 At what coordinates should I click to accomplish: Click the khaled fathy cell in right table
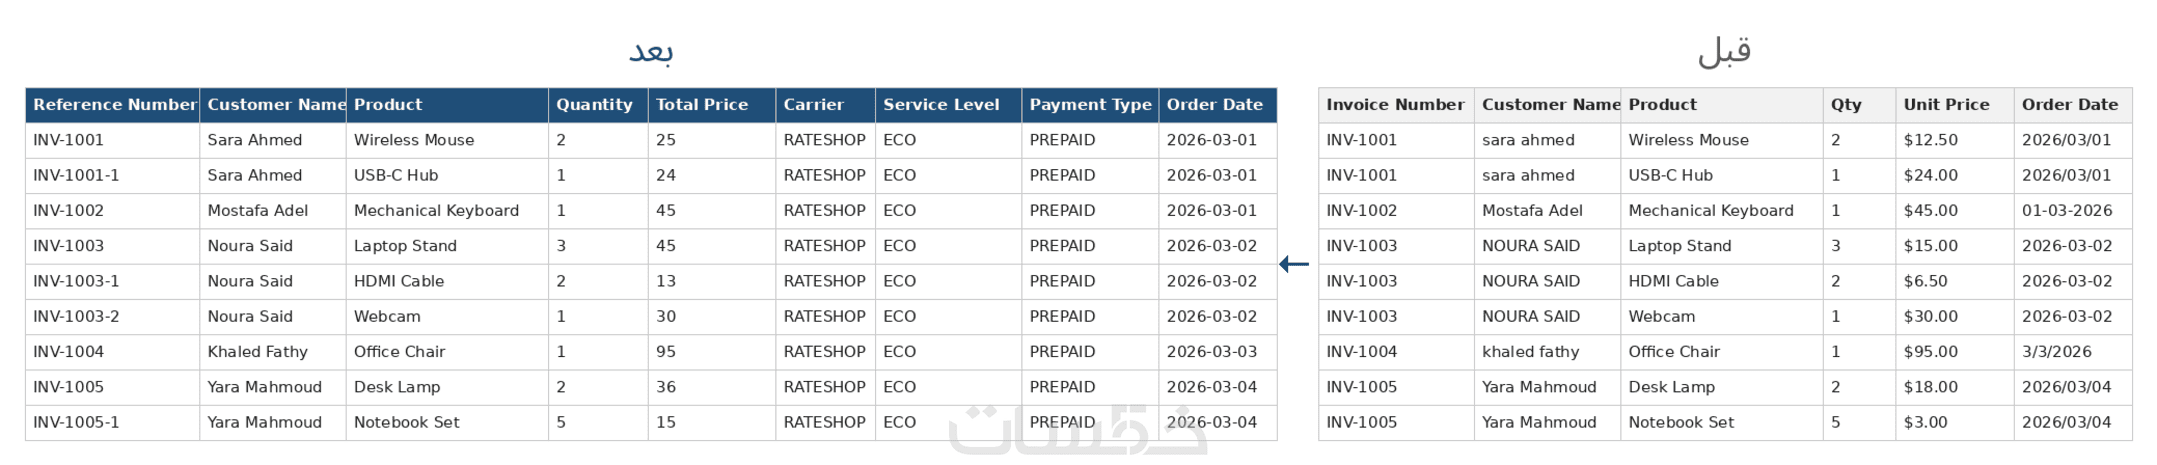coord(1547,352)
